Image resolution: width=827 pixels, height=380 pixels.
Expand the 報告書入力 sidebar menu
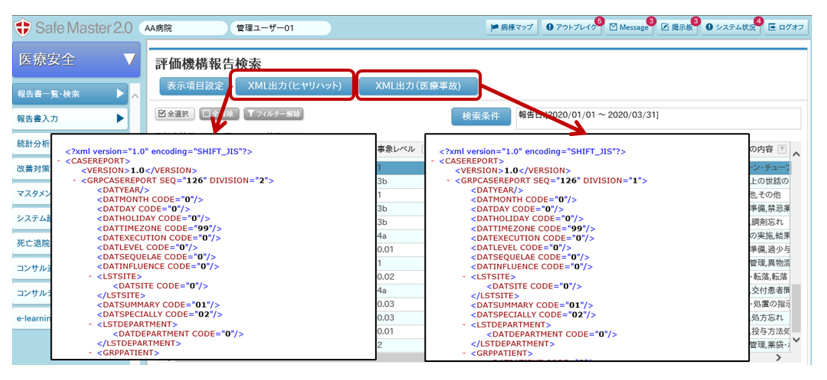[x=70, y=119]
